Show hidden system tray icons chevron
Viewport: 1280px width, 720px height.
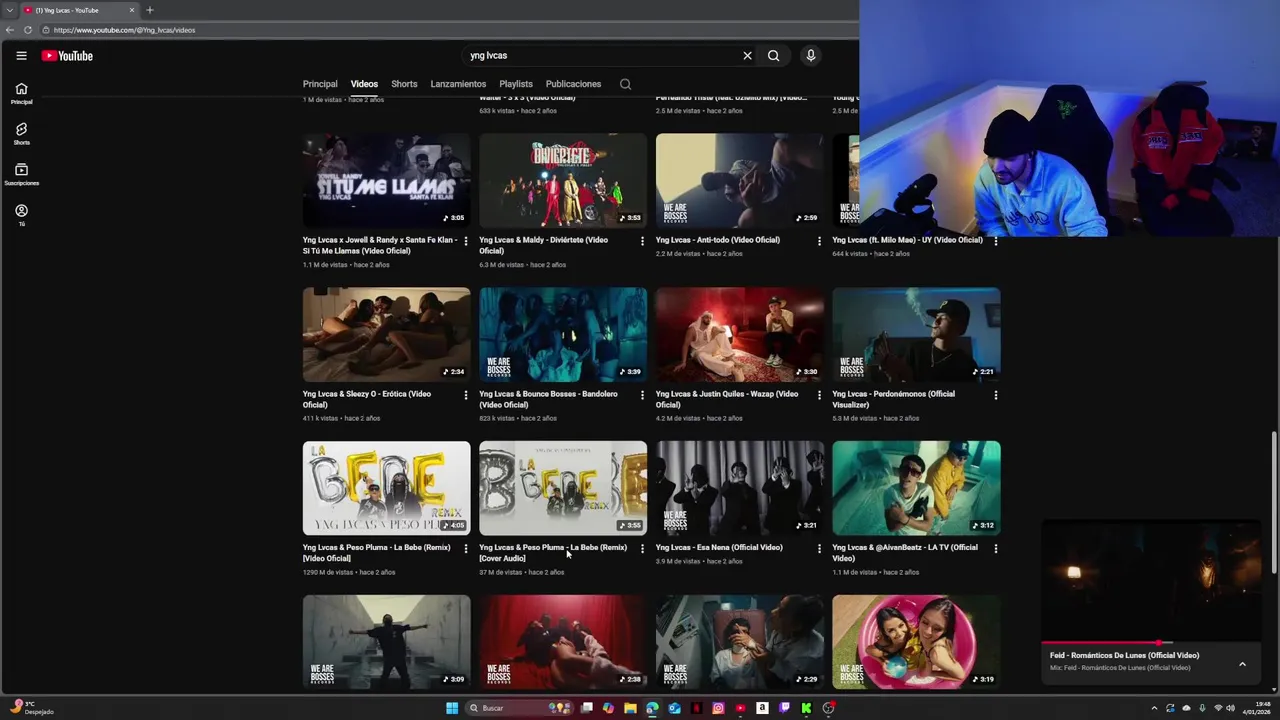(1154, 708)
